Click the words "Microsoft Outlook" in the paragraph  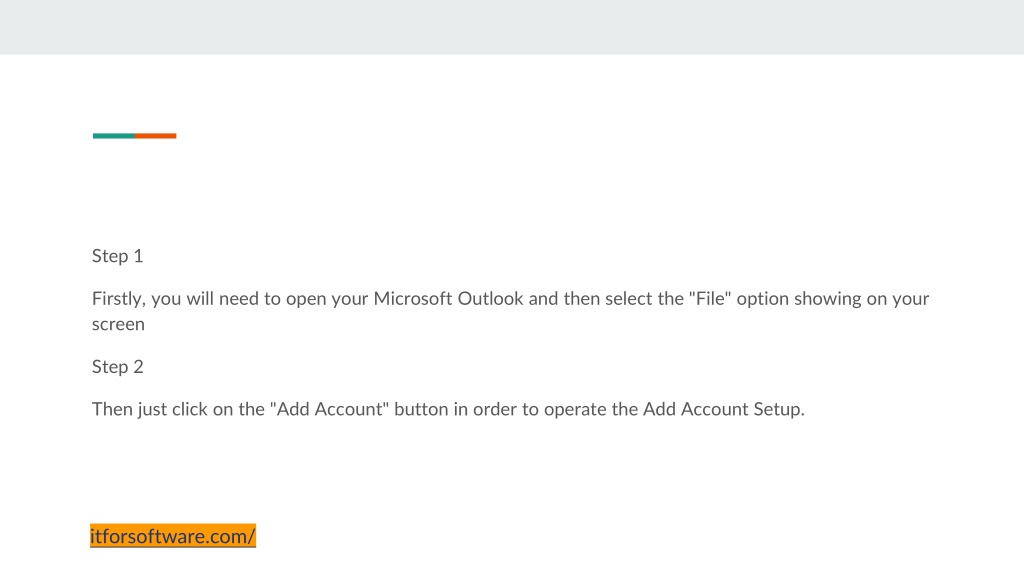coord(448,298)
